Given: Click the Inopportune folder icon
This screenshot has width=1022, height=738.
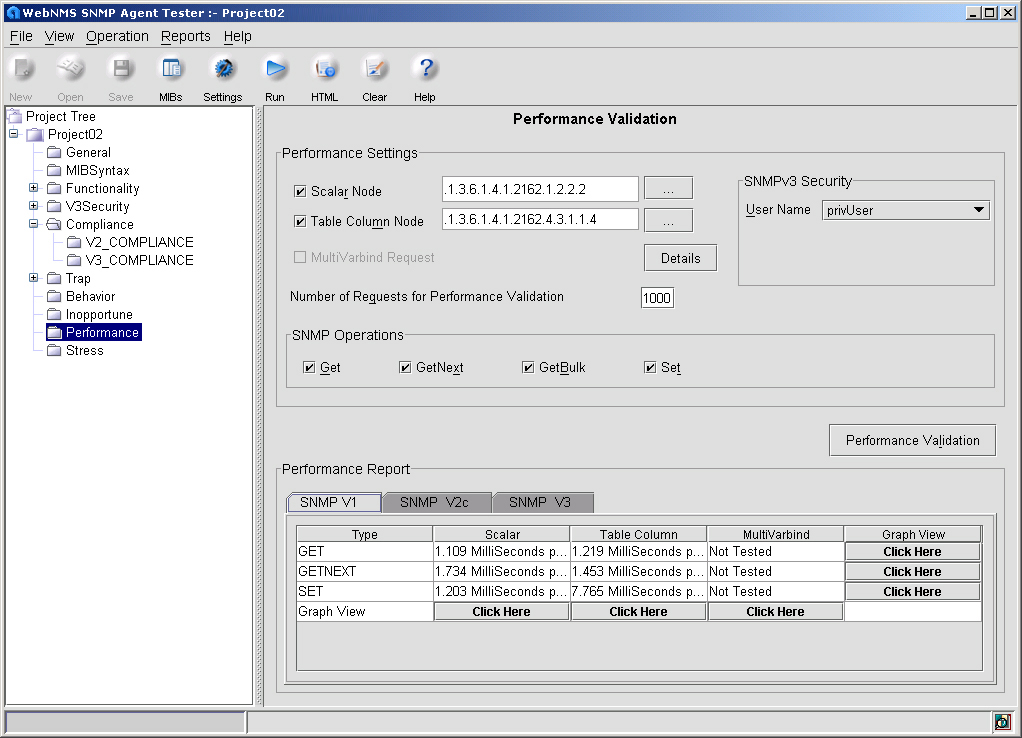Looking at the screenshot, I should pyautogui.click(x=54, y=315).
